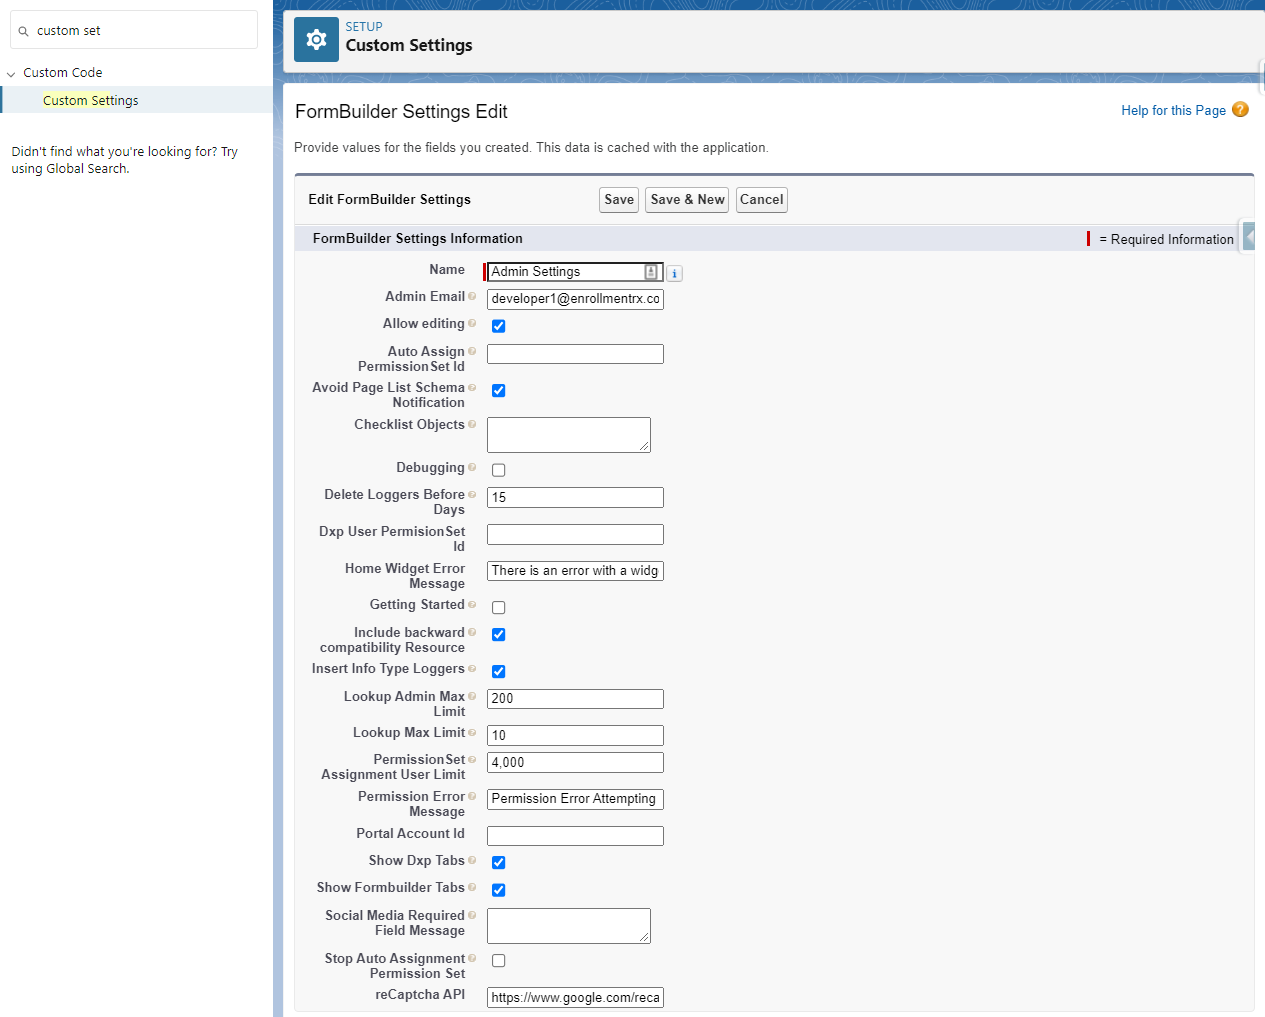
Task: Click help icon next to Admin Email label
Action: [x=472, y=297]
